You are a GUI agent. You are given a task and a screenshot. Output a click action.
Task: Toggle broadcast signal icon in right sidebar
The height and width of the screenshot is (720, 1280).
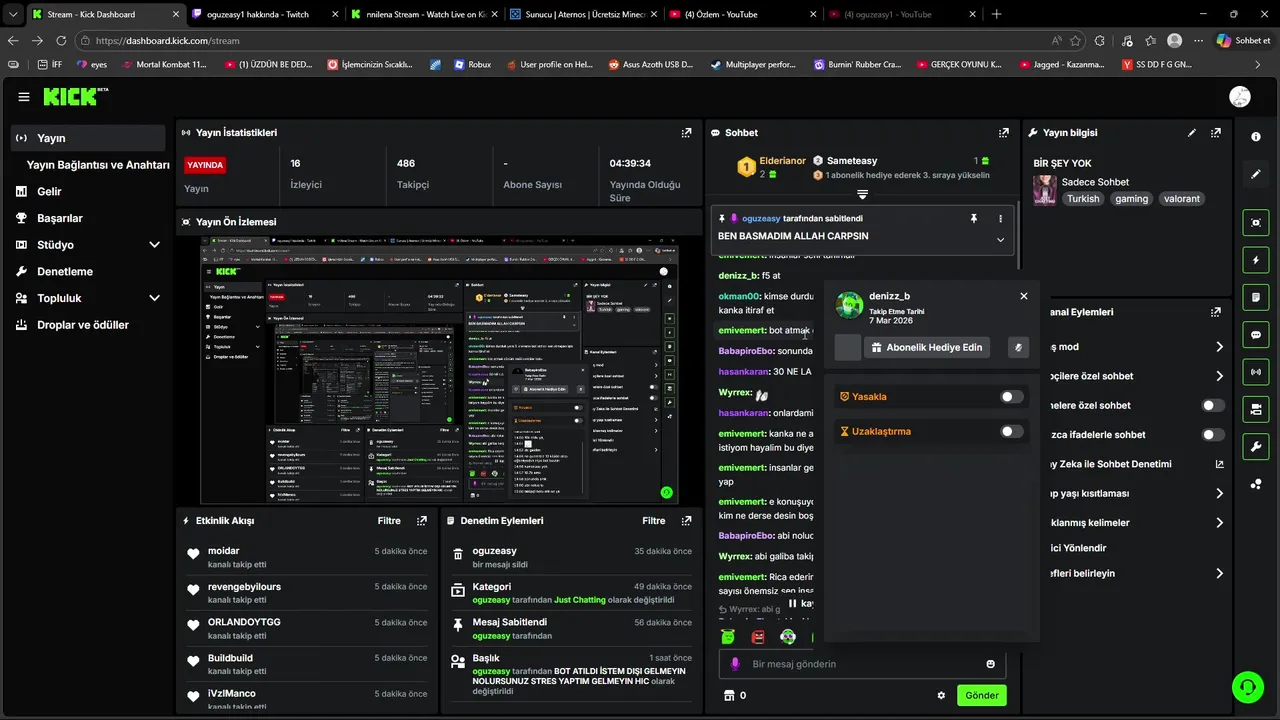1256,372
